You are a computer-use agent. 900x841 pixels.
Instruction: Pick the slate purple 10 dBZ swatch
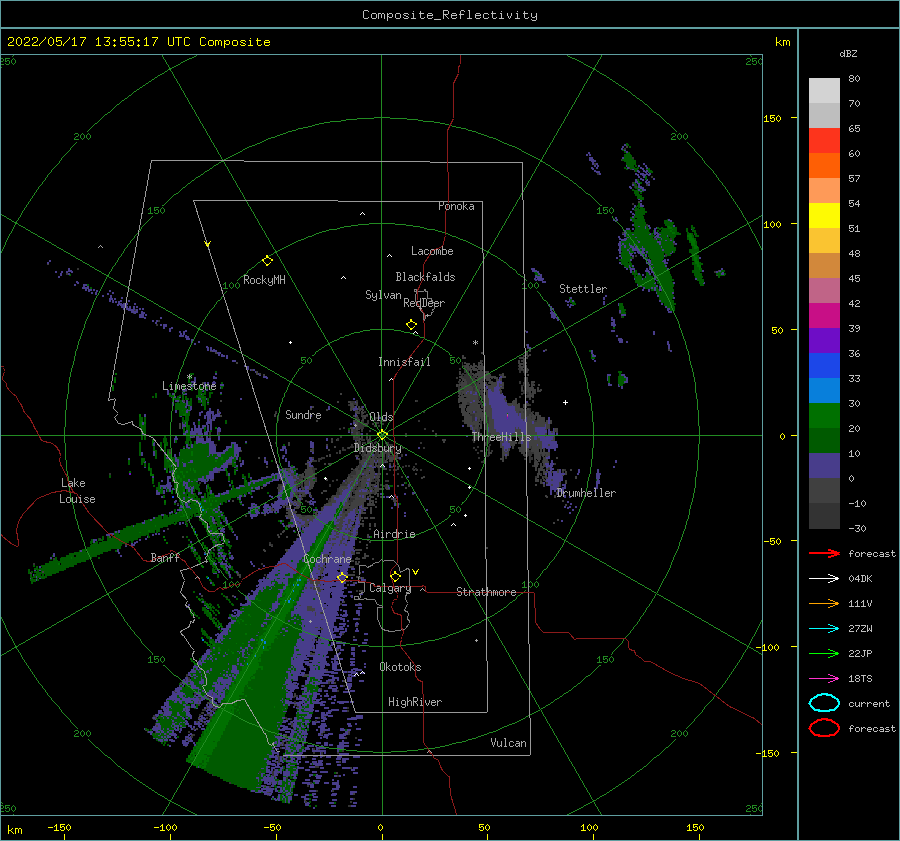coord(824,466)
